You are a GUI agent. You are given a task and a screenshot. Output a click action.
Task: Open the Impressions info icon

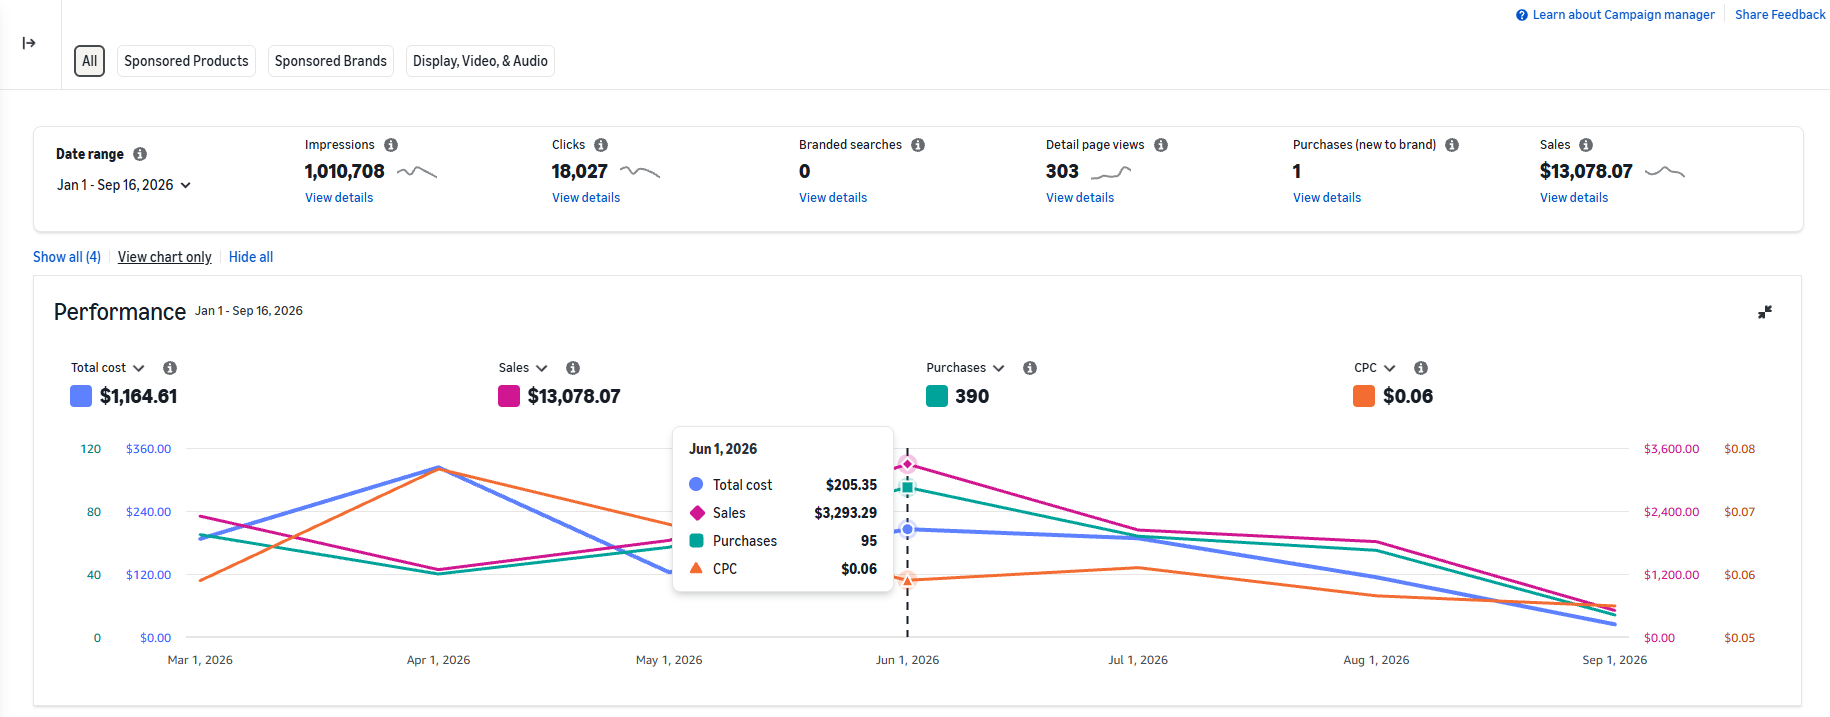tap(391, 145)
